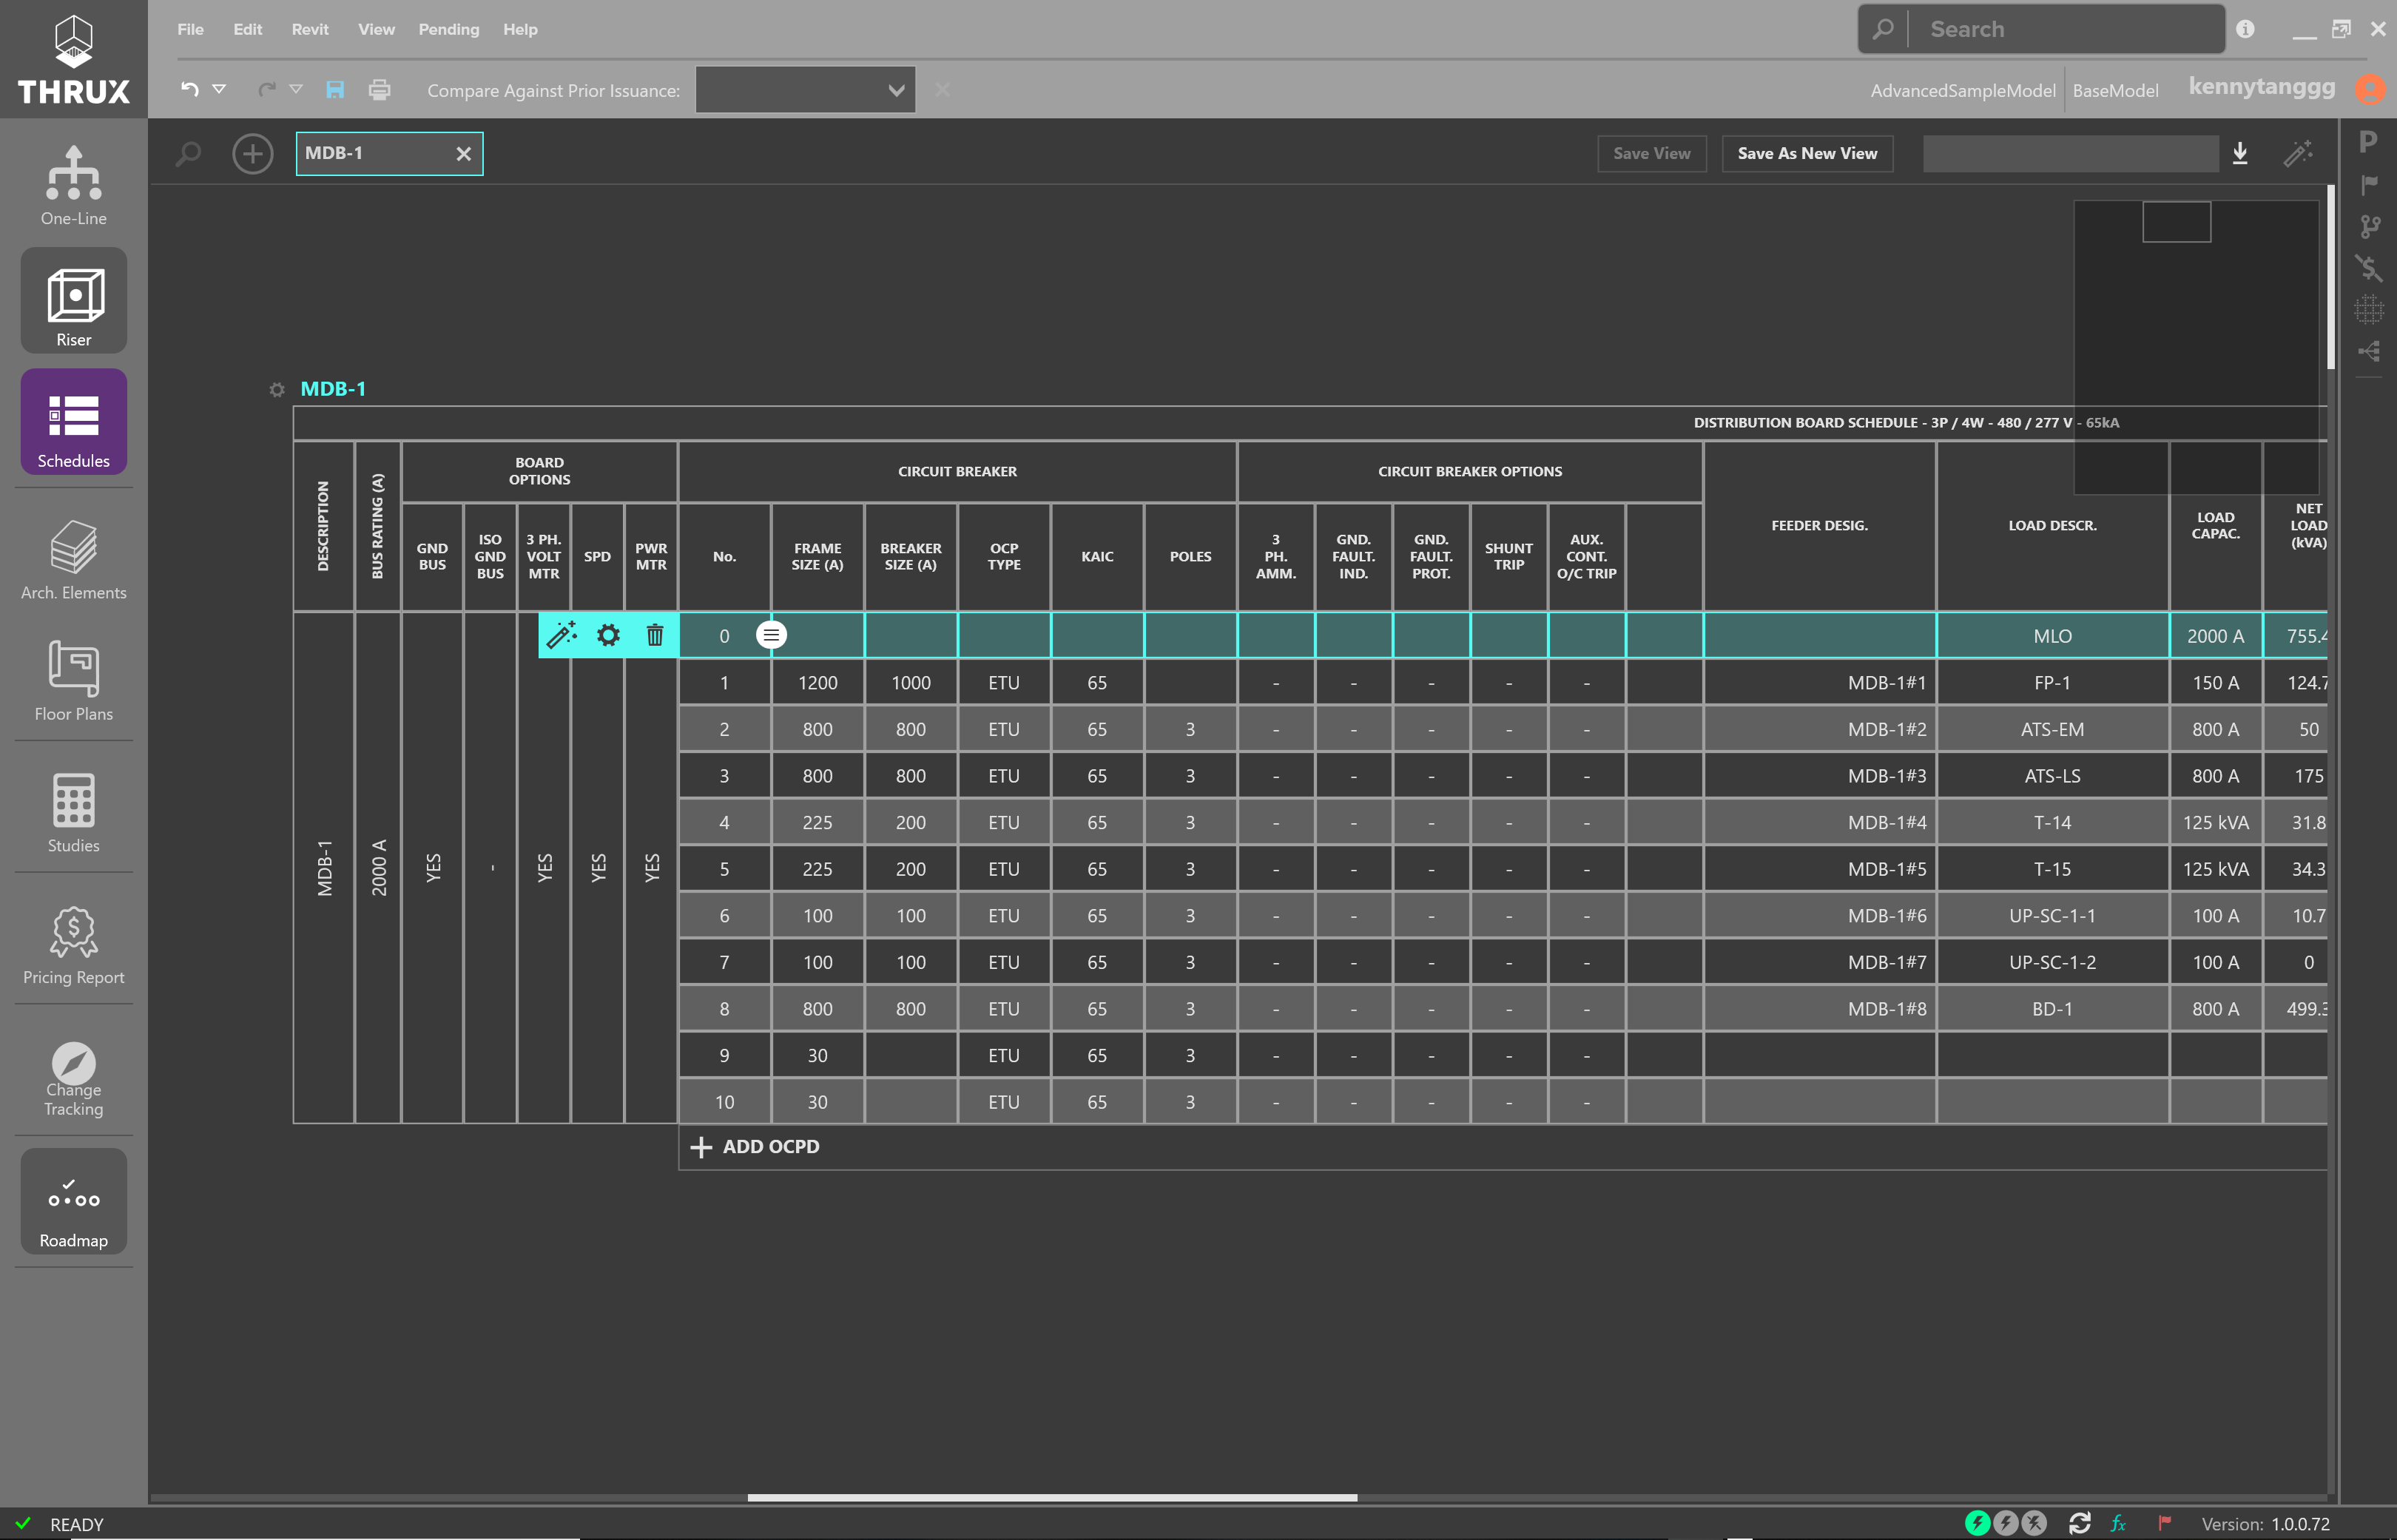The image size is (2397, 1540).
Task: Click the BaseModel label
Action: tap(2115, 91)
